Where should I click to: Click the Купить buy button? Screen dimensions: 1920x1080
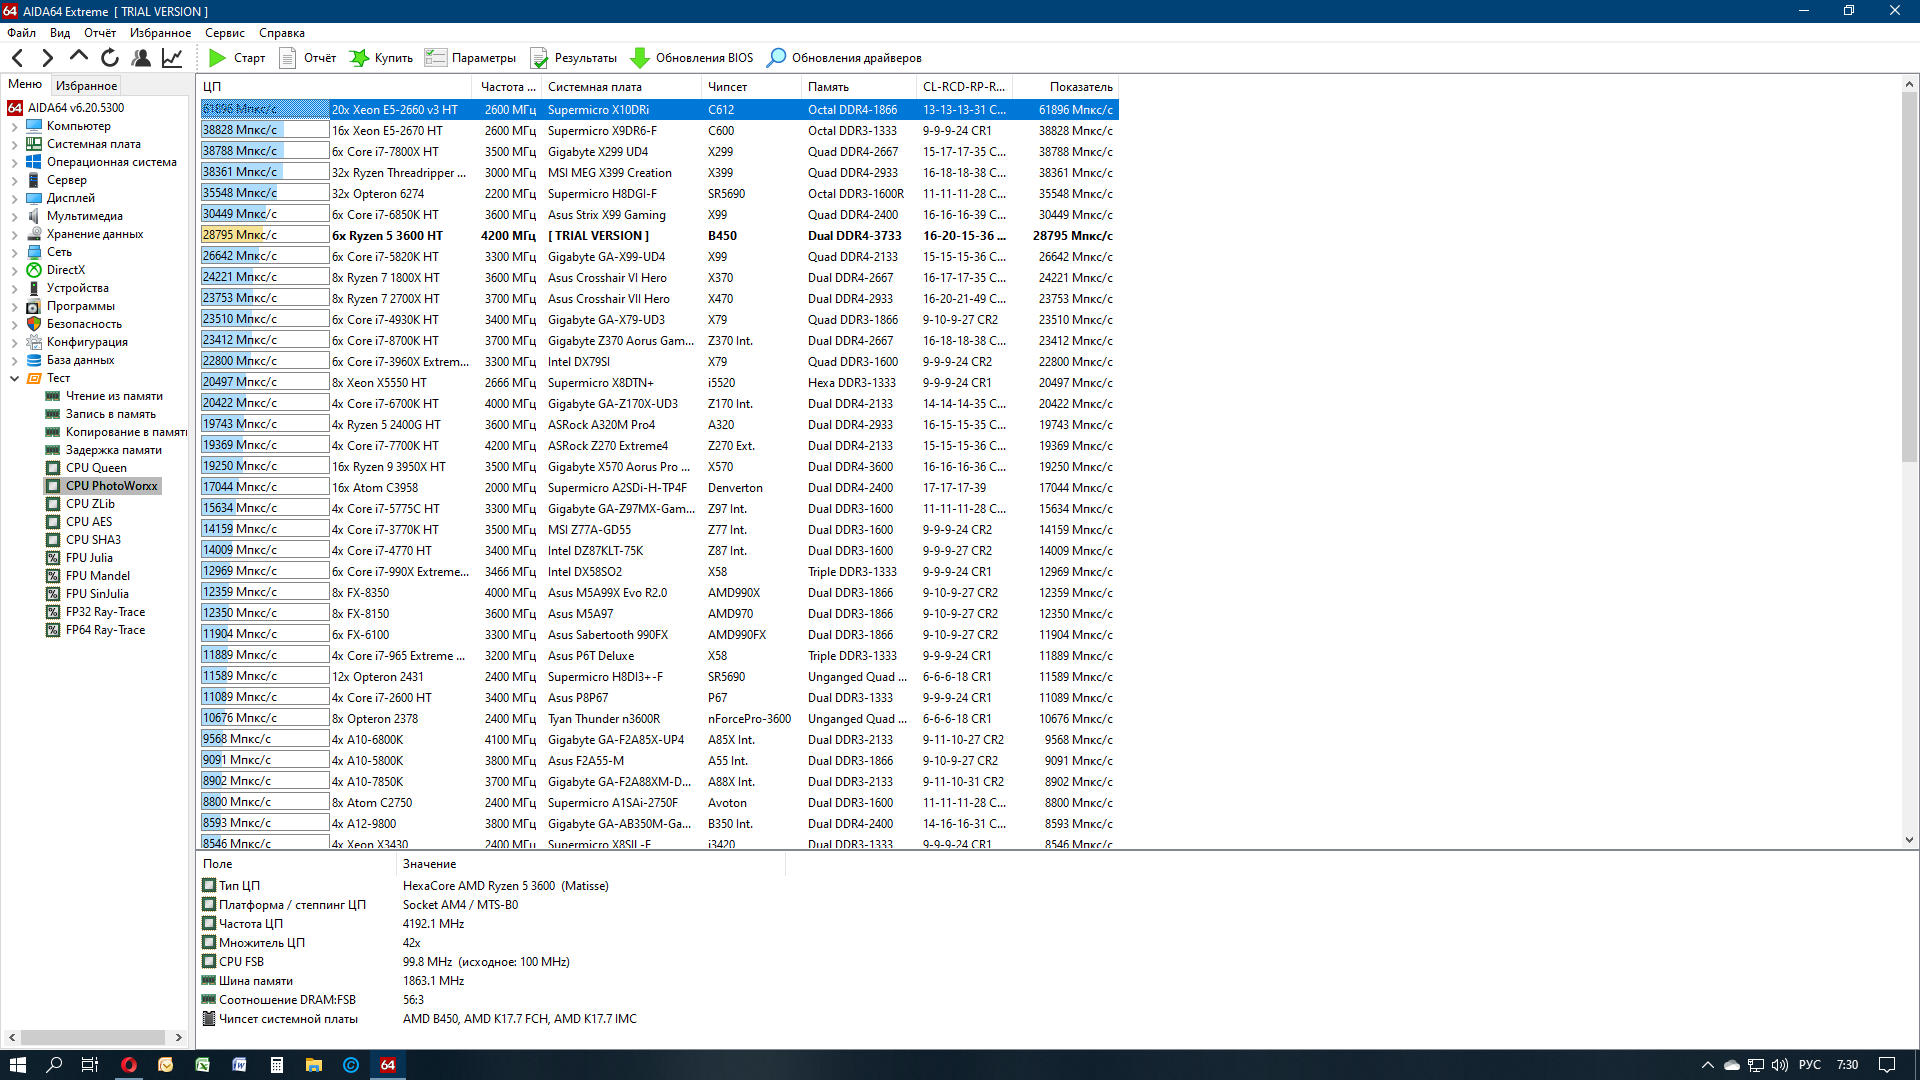[381, 58]
